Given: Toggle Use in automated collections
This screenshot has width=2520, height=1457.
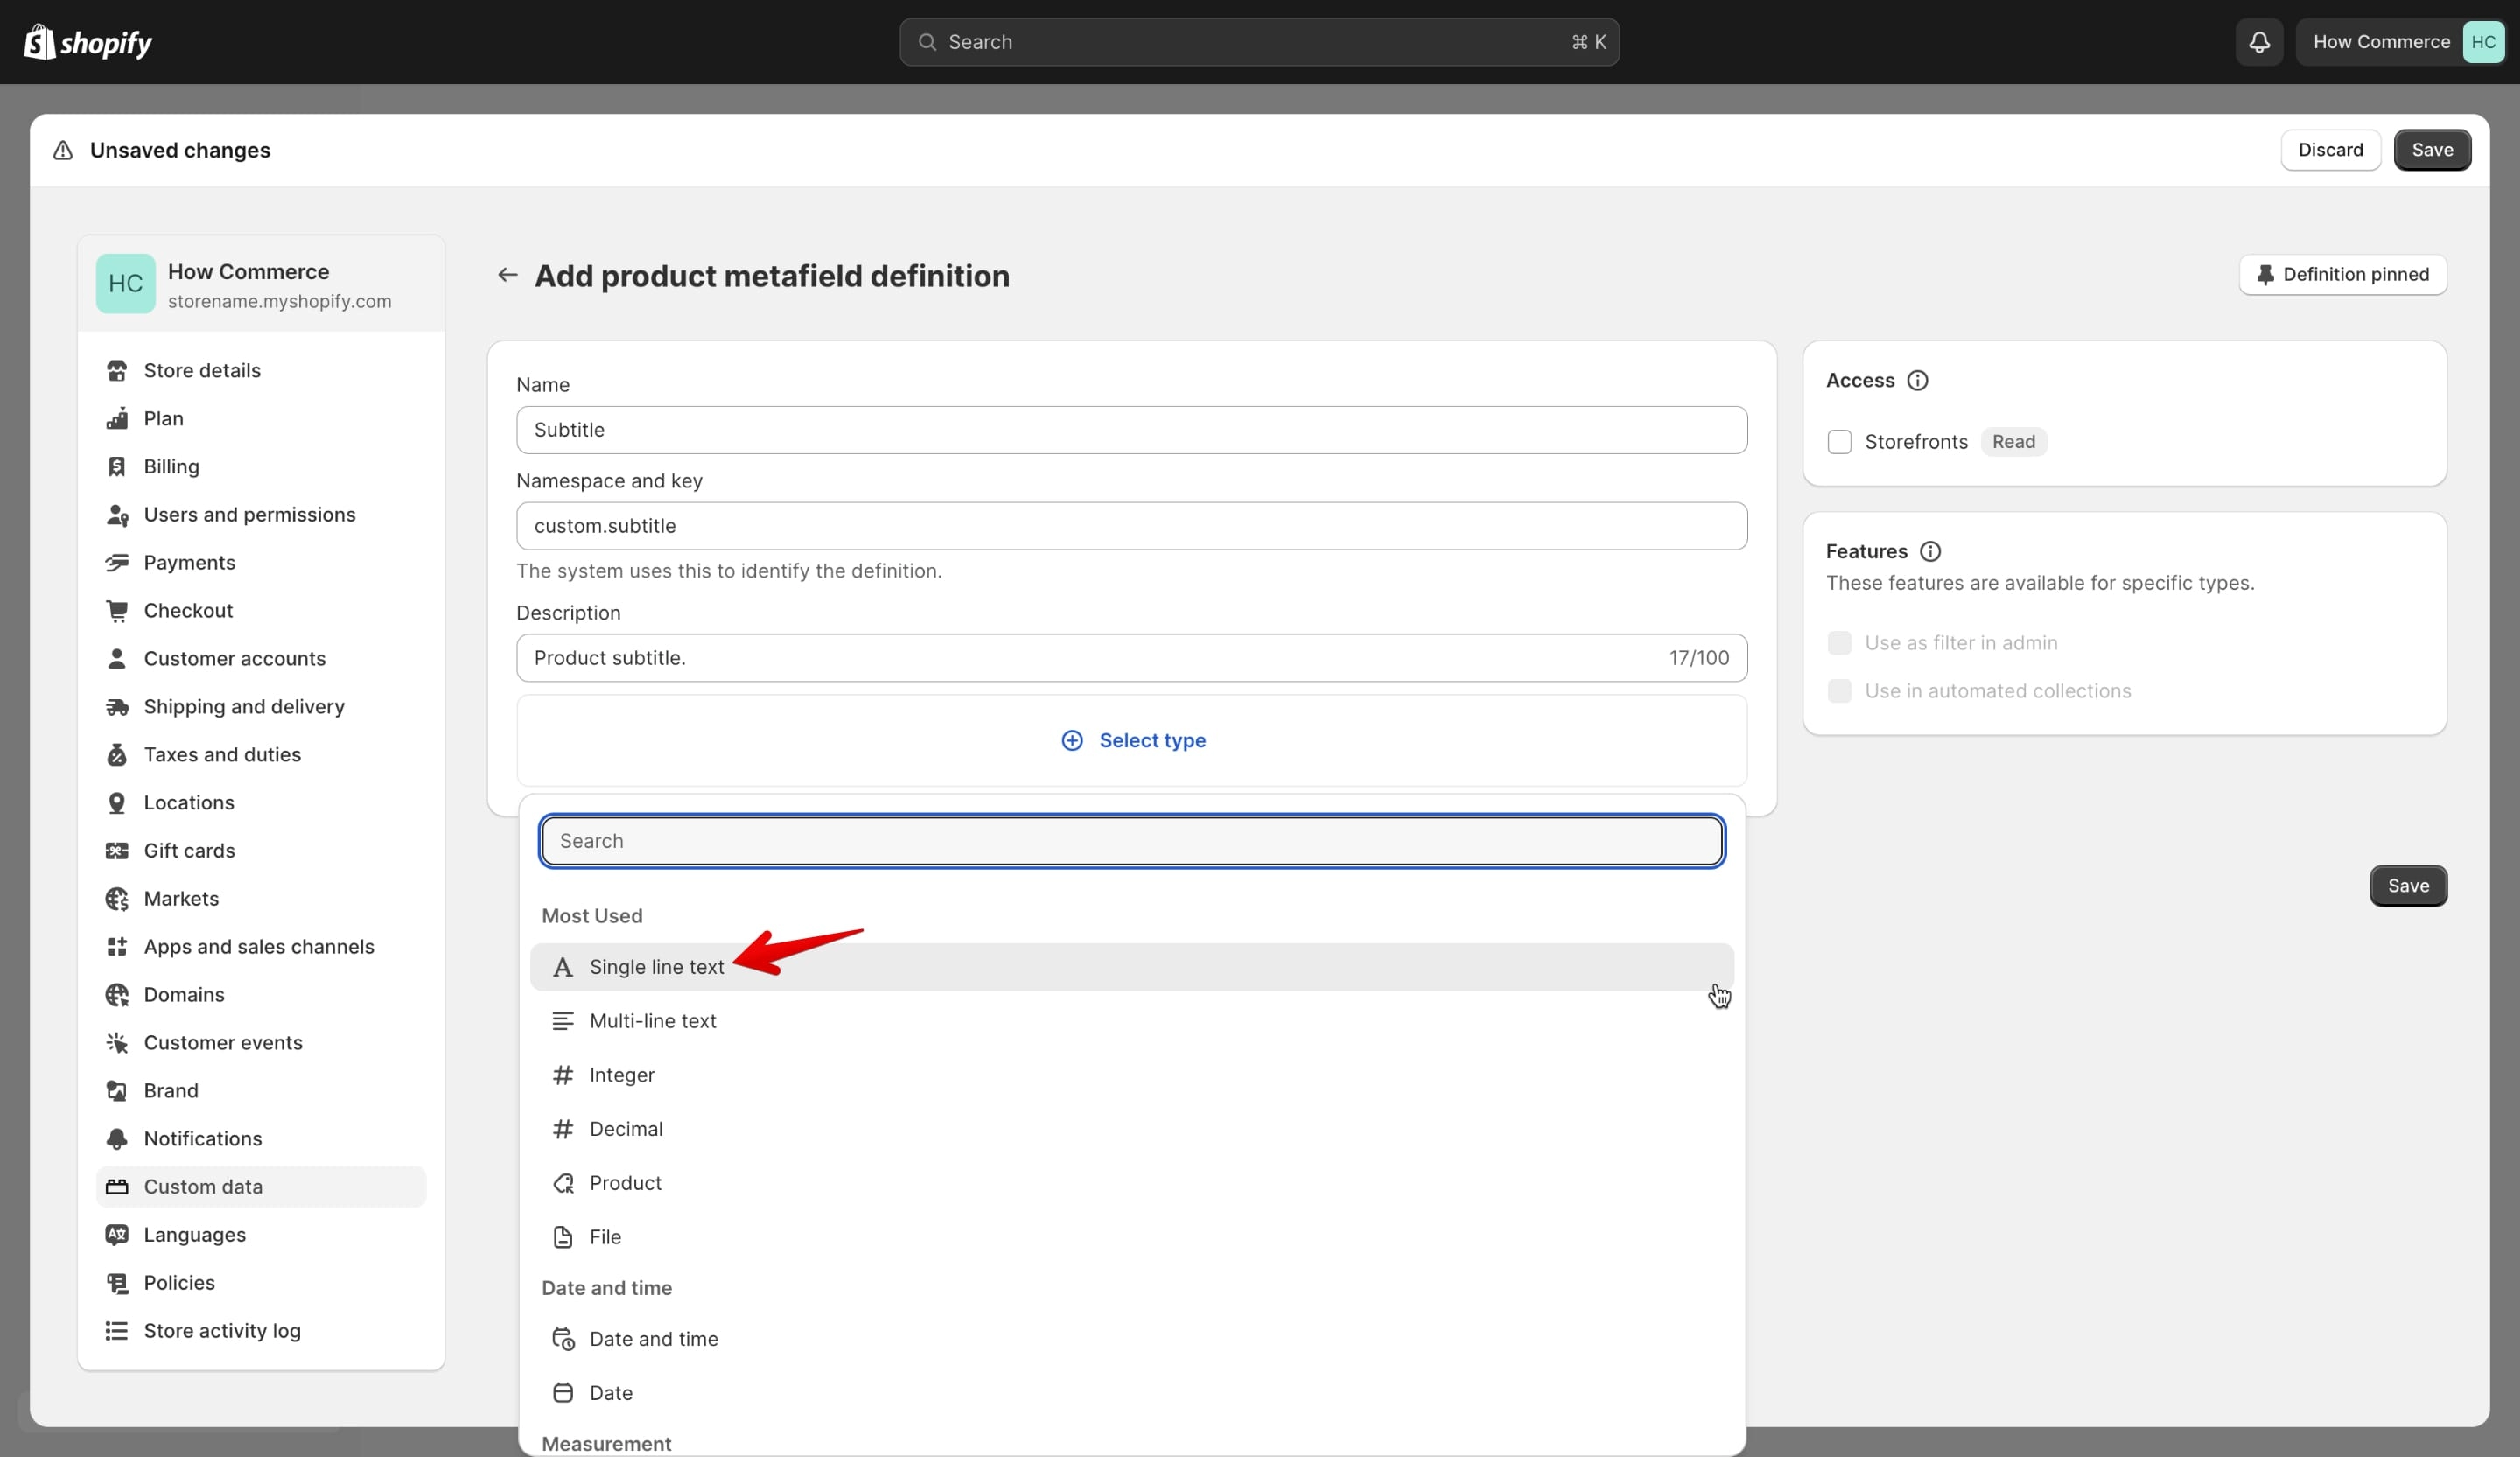Looking at the screenshot, I should tap(1839, 691).
